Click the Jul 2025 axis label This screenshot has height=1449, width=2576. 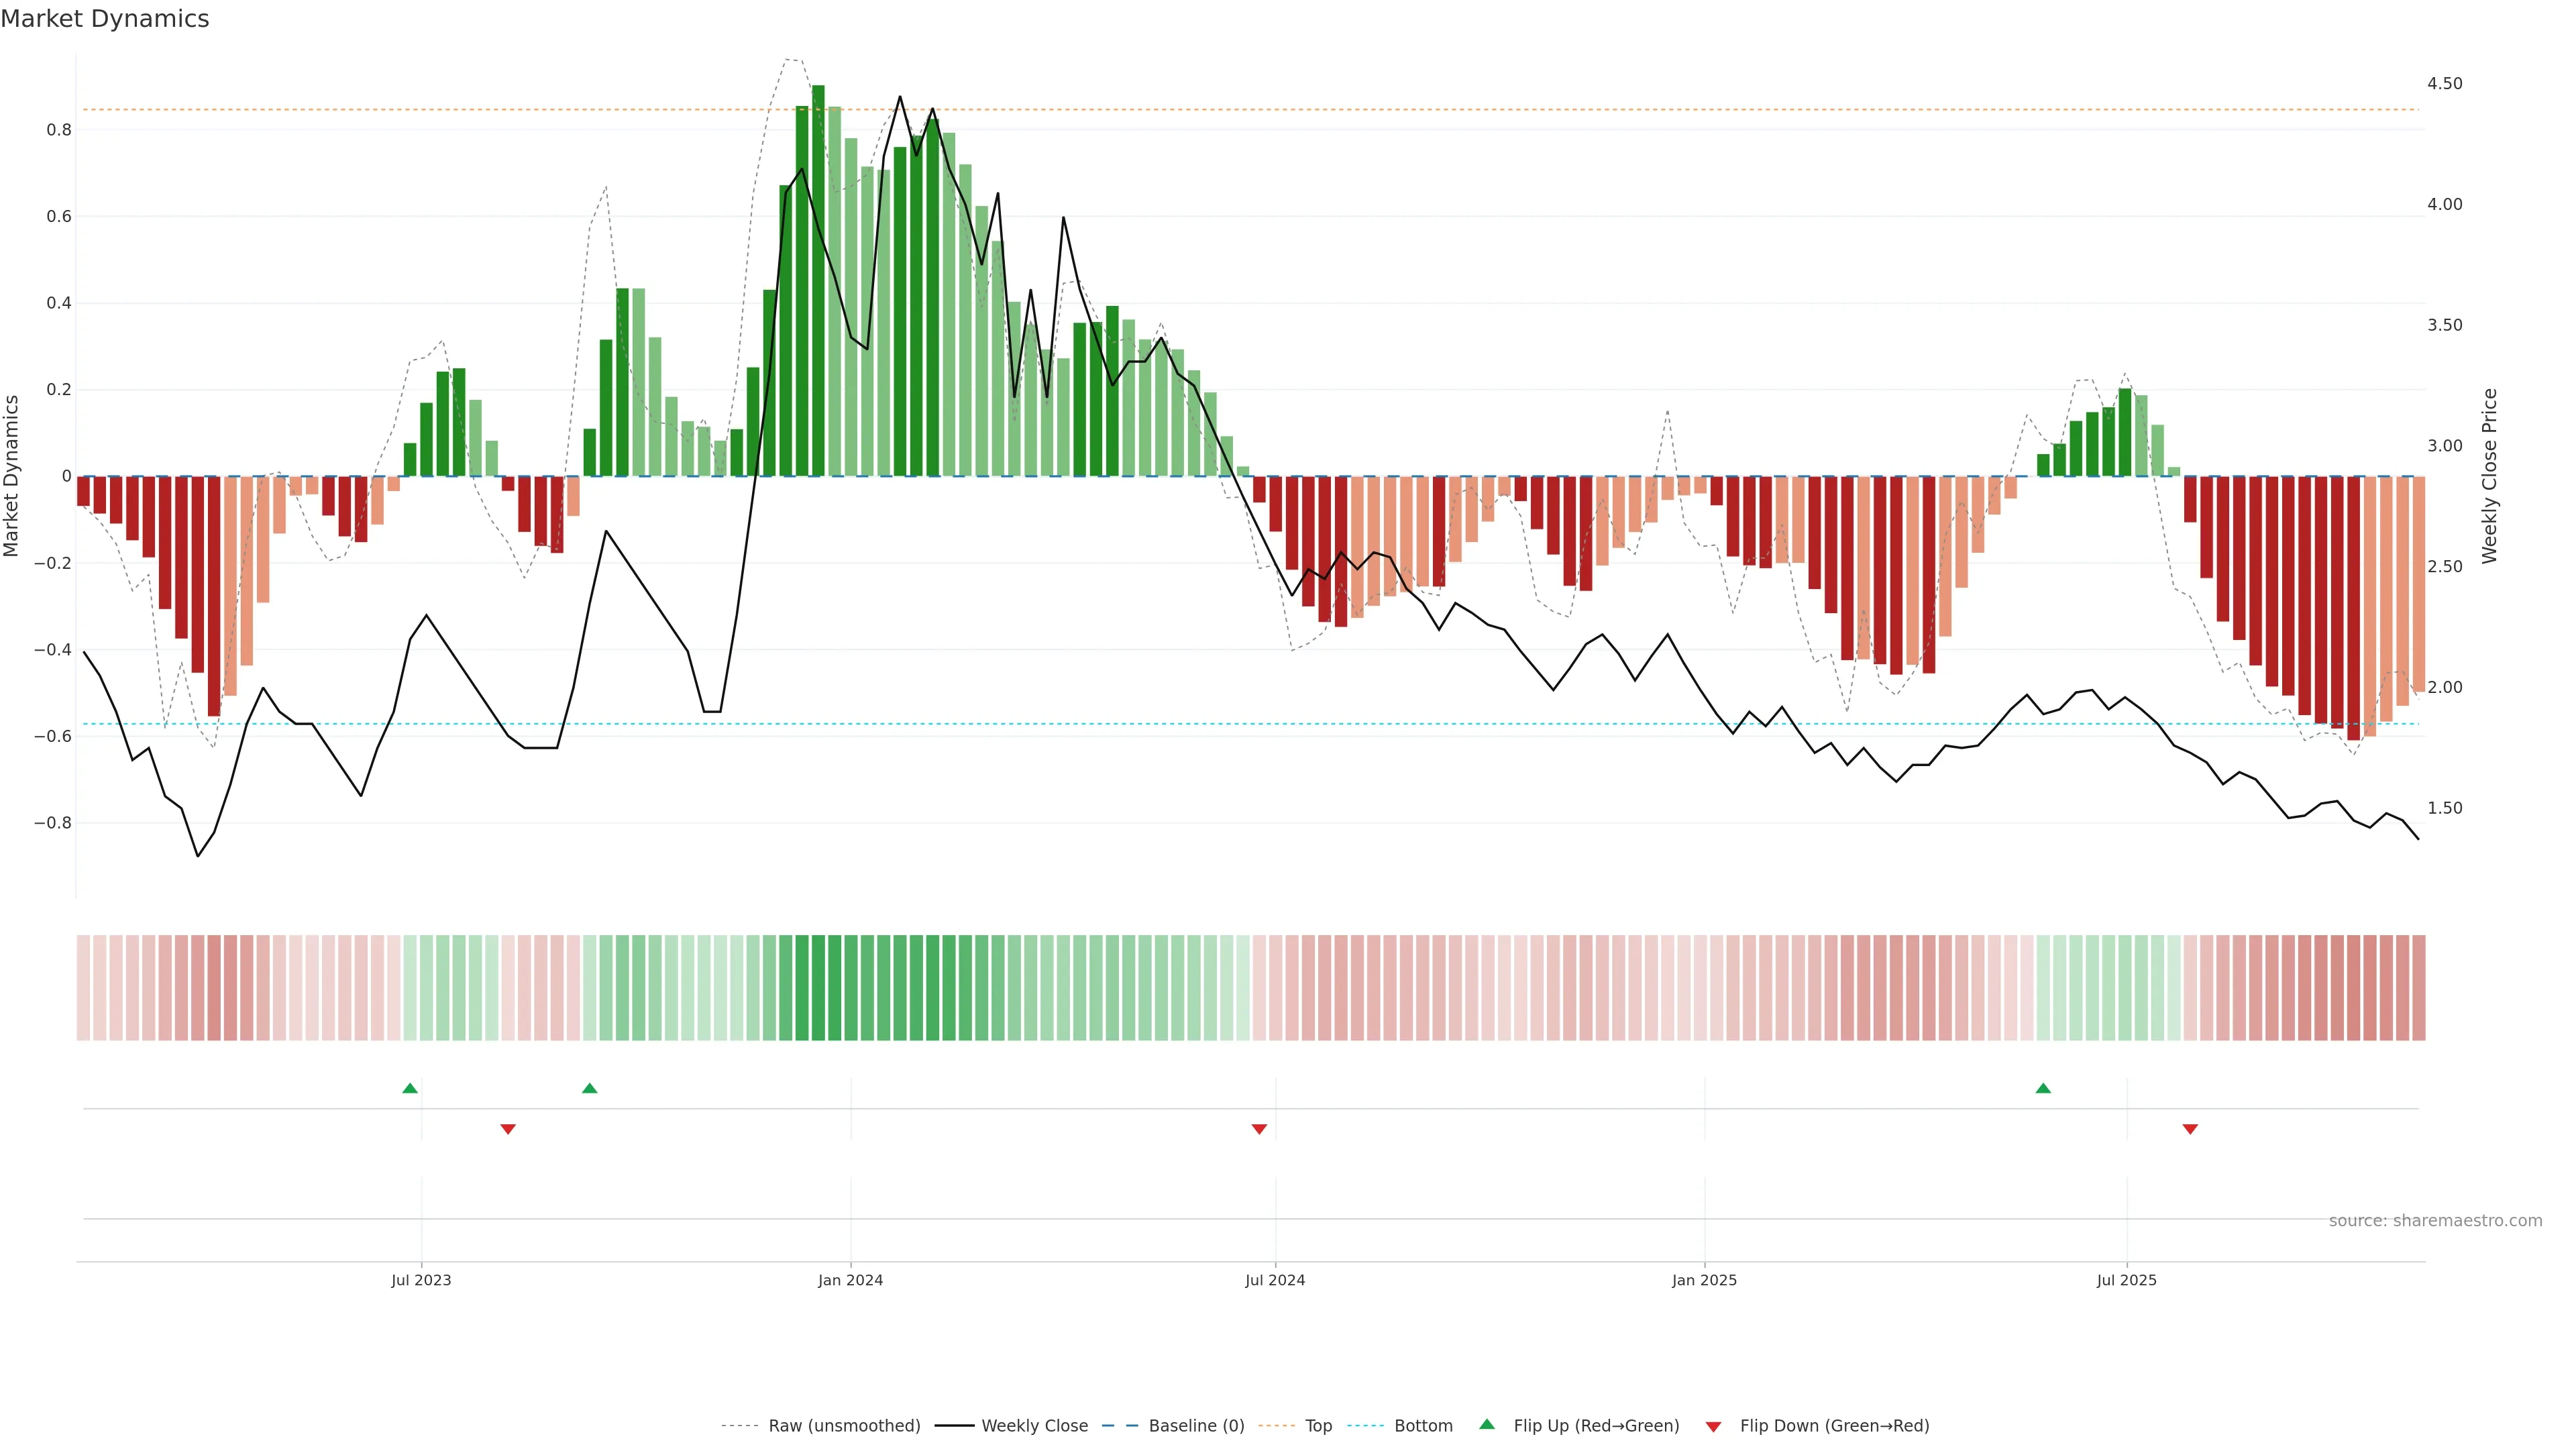(x=2126, y=1280)
